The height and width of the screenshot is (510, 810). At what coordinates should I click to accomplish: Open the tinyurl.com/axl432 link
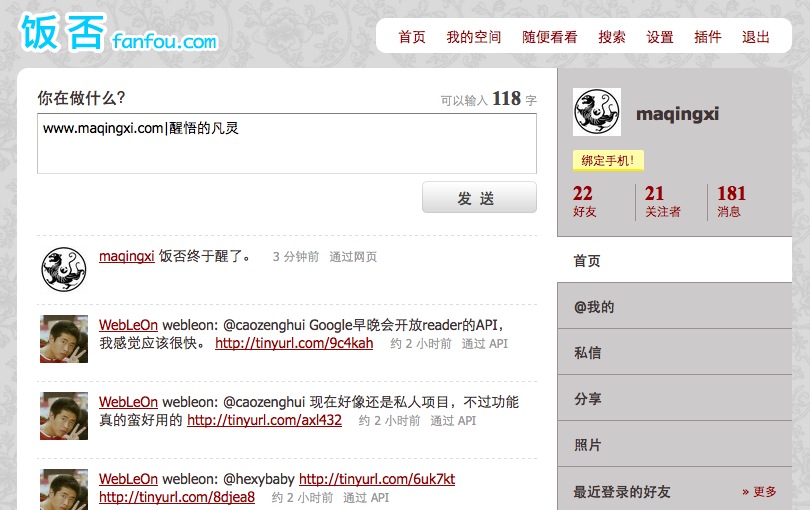click(x=264, y=420)
